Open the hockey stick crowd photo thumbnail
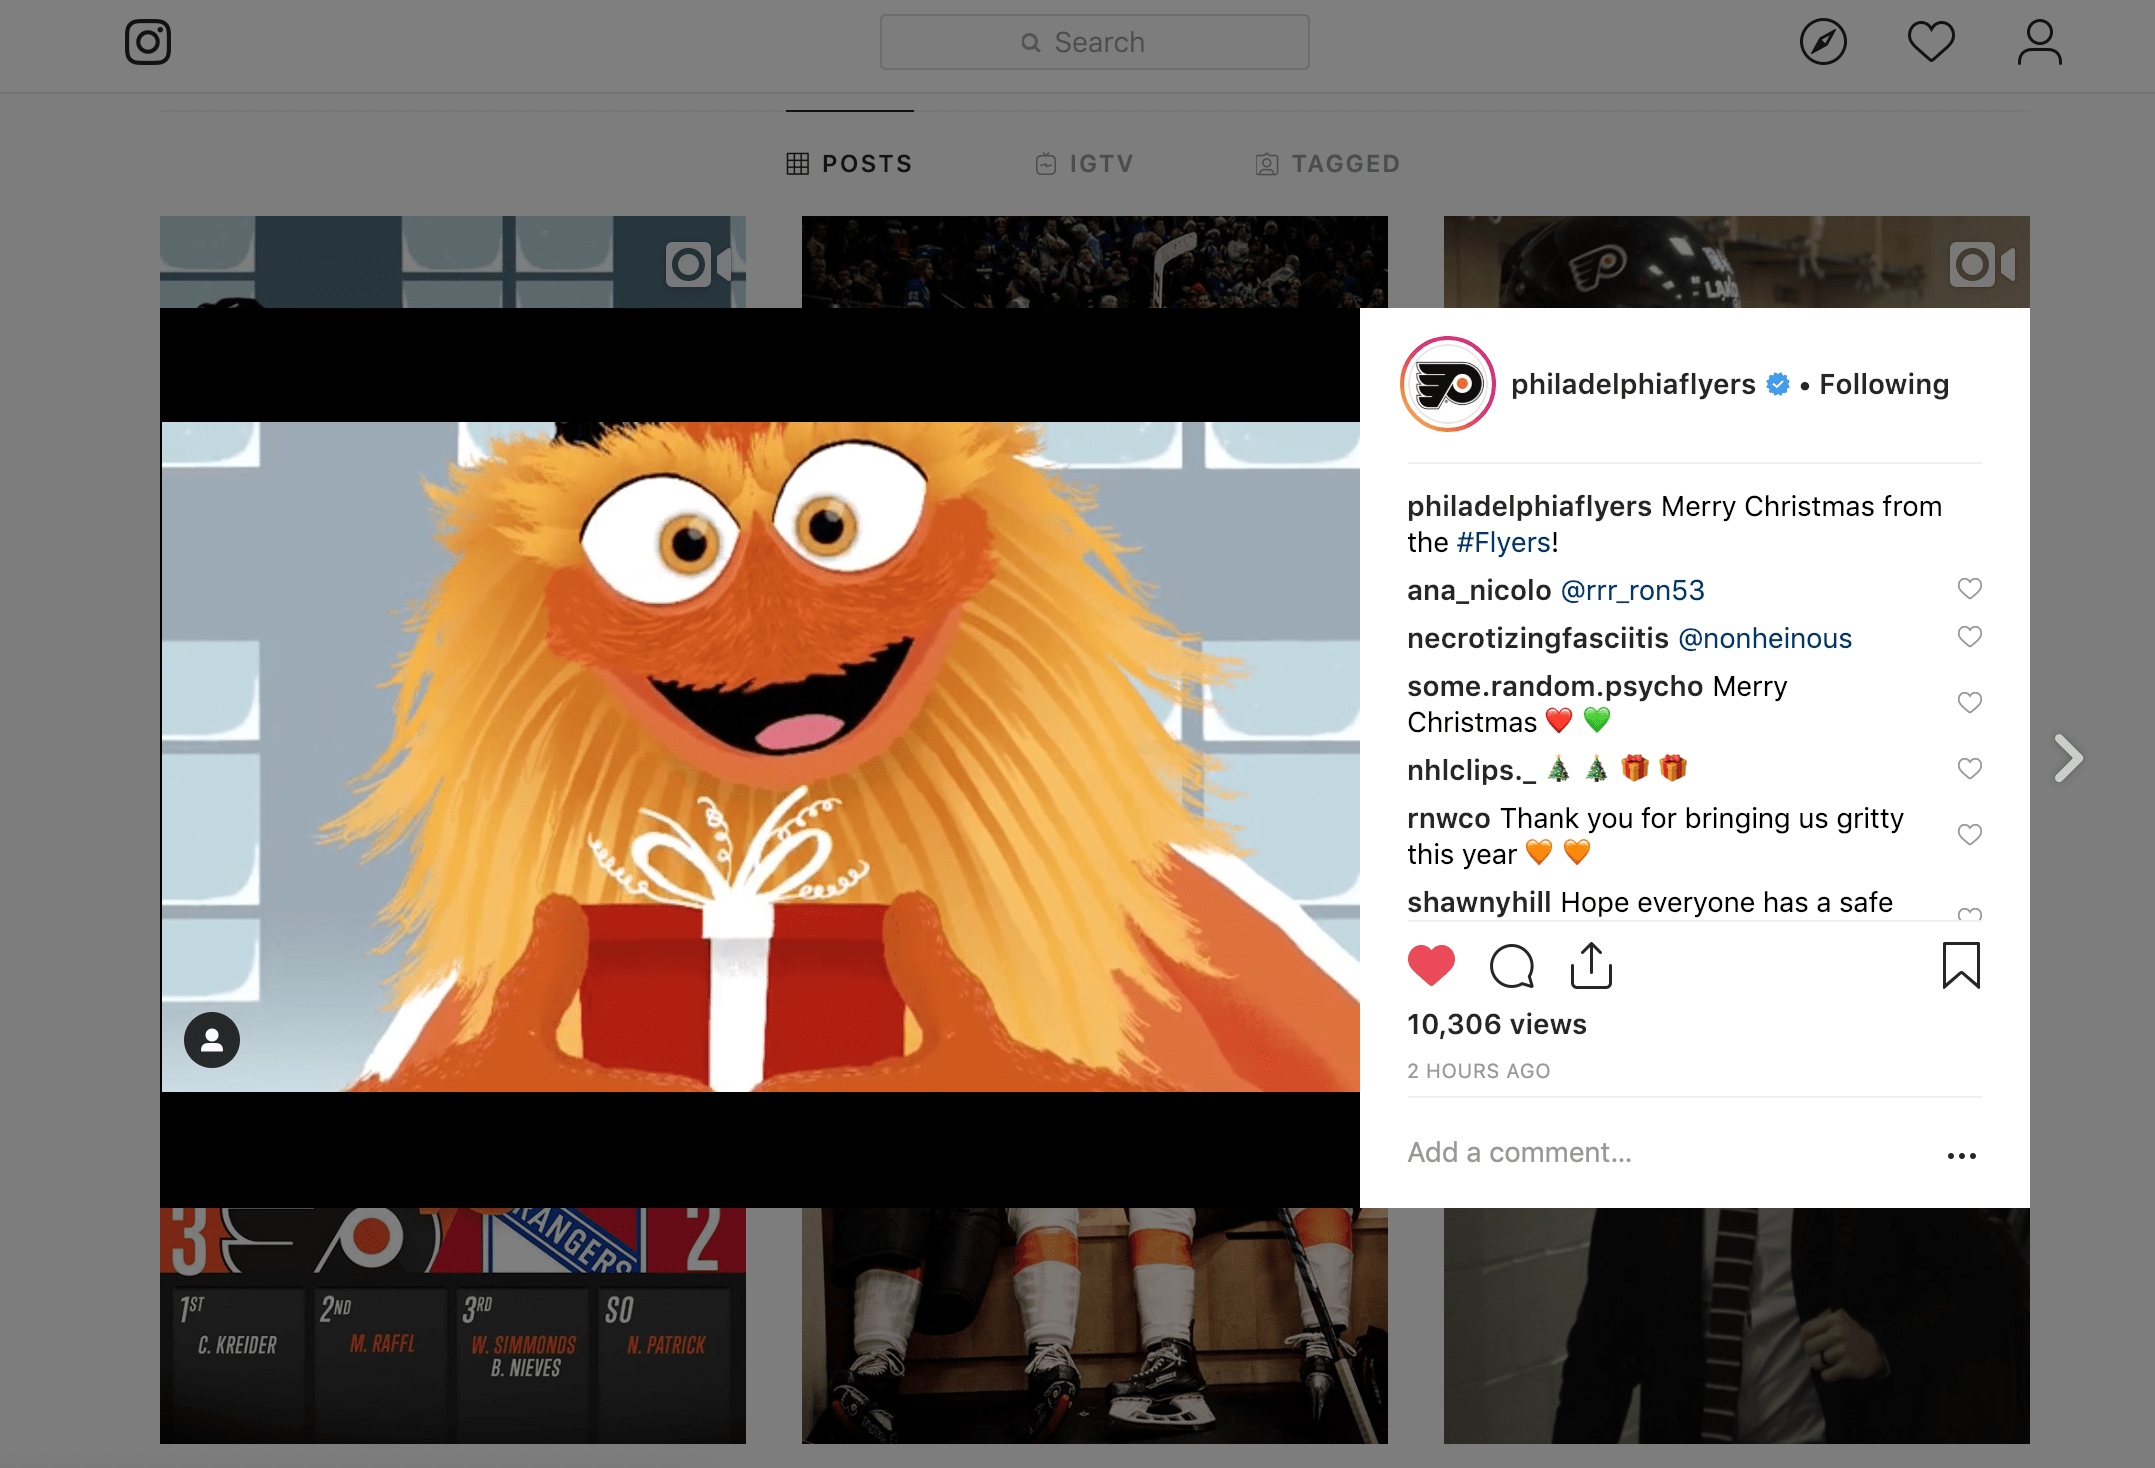The width and height of the screenshot is (2155, 1468). (x=1095, y=262)
